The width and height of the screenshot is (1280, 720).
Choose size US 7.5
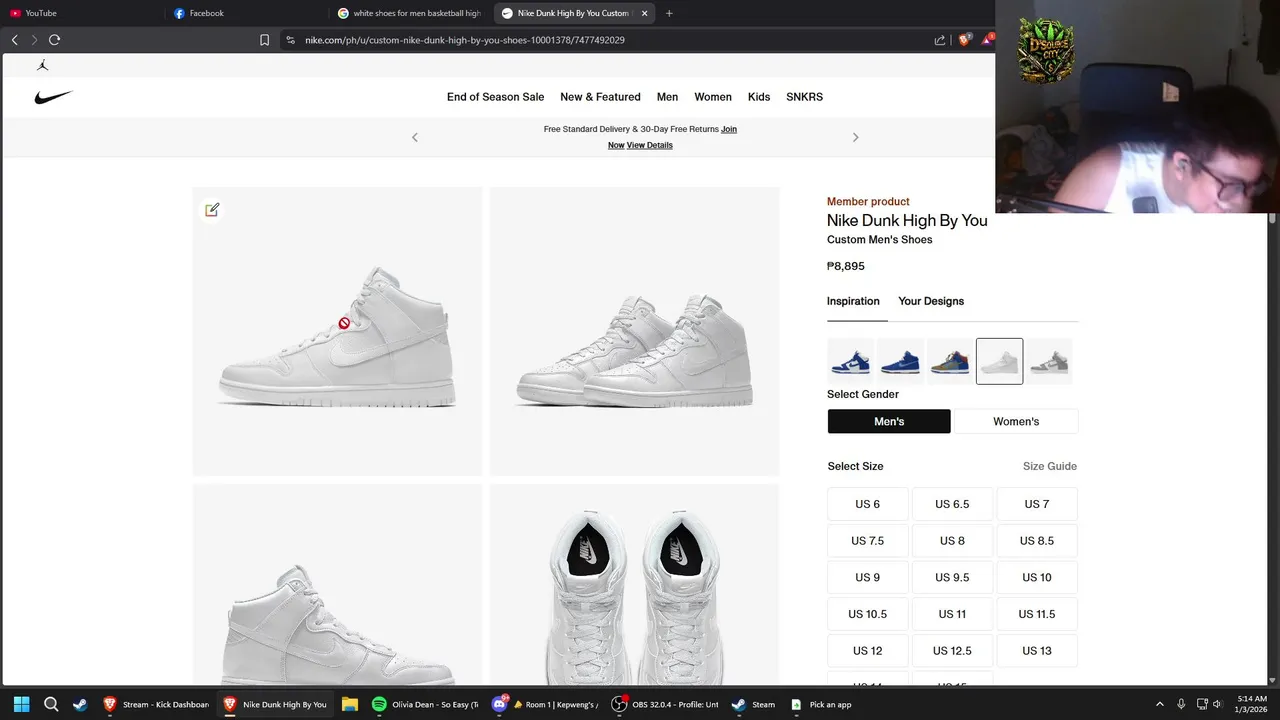point(868,541)
